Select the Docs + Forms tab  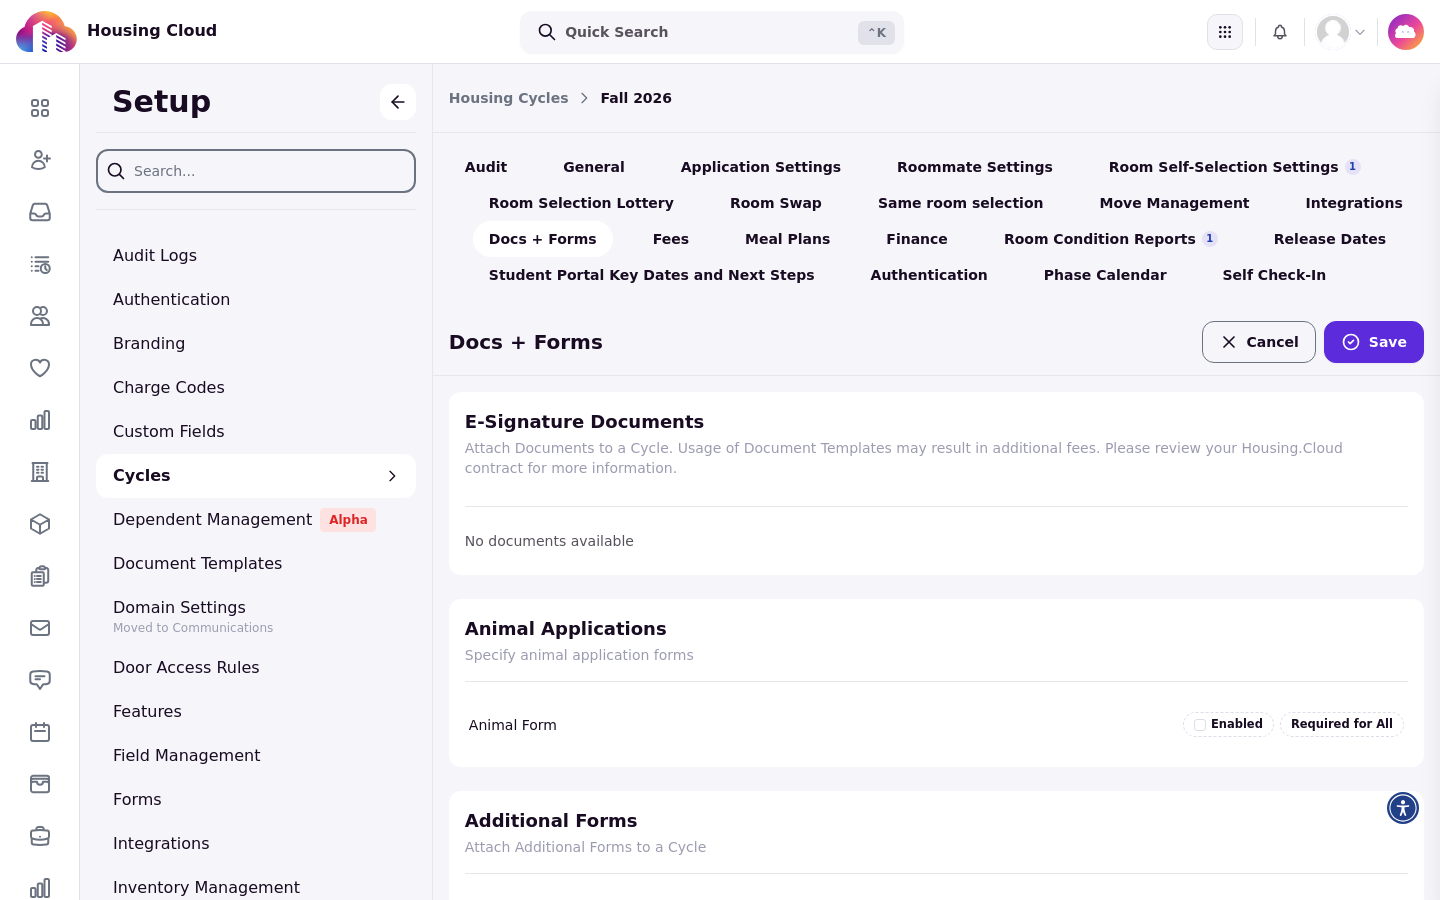click(543, 239)
